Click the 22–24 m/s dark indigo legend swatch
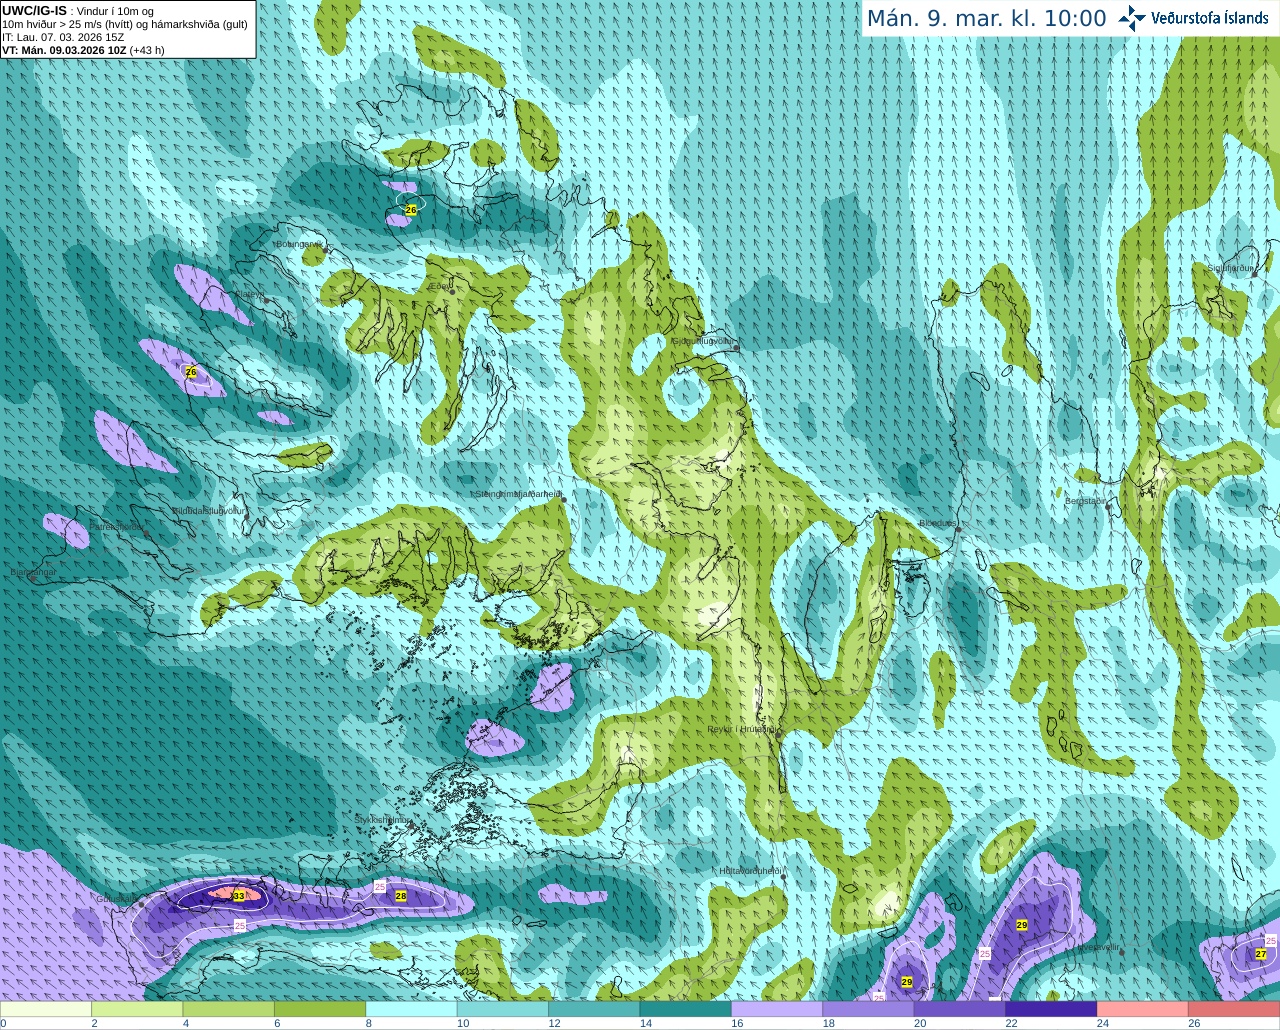Viewport: 1280px width, 1030px height. point(1051,1009)
